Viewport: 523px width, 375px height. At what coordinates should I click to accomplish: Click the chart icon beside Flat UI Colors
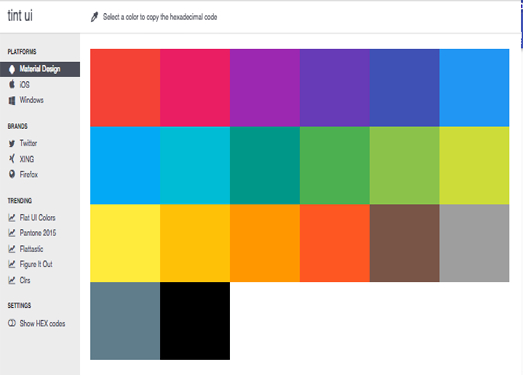pyautogui.click(x=12, y=218)
